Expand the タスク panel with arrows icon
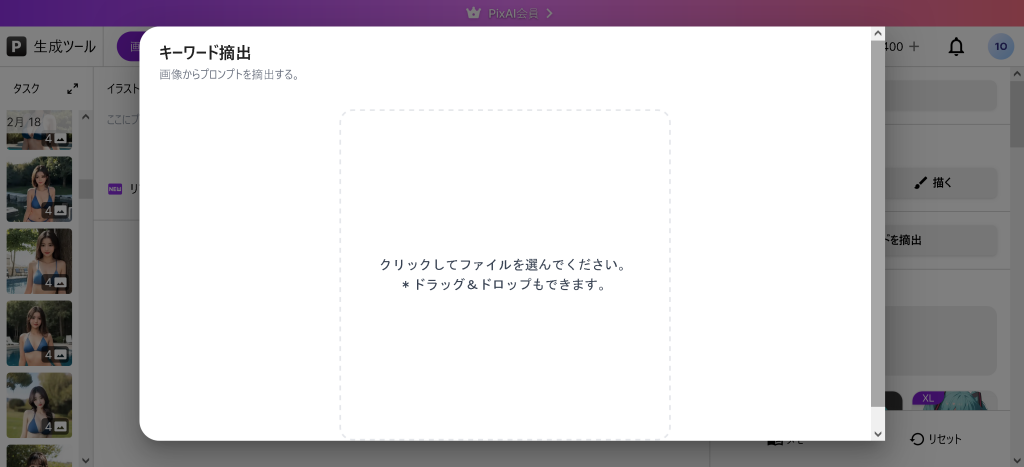Viewport: 1024px width, 467px height. (x=72, y=89)
